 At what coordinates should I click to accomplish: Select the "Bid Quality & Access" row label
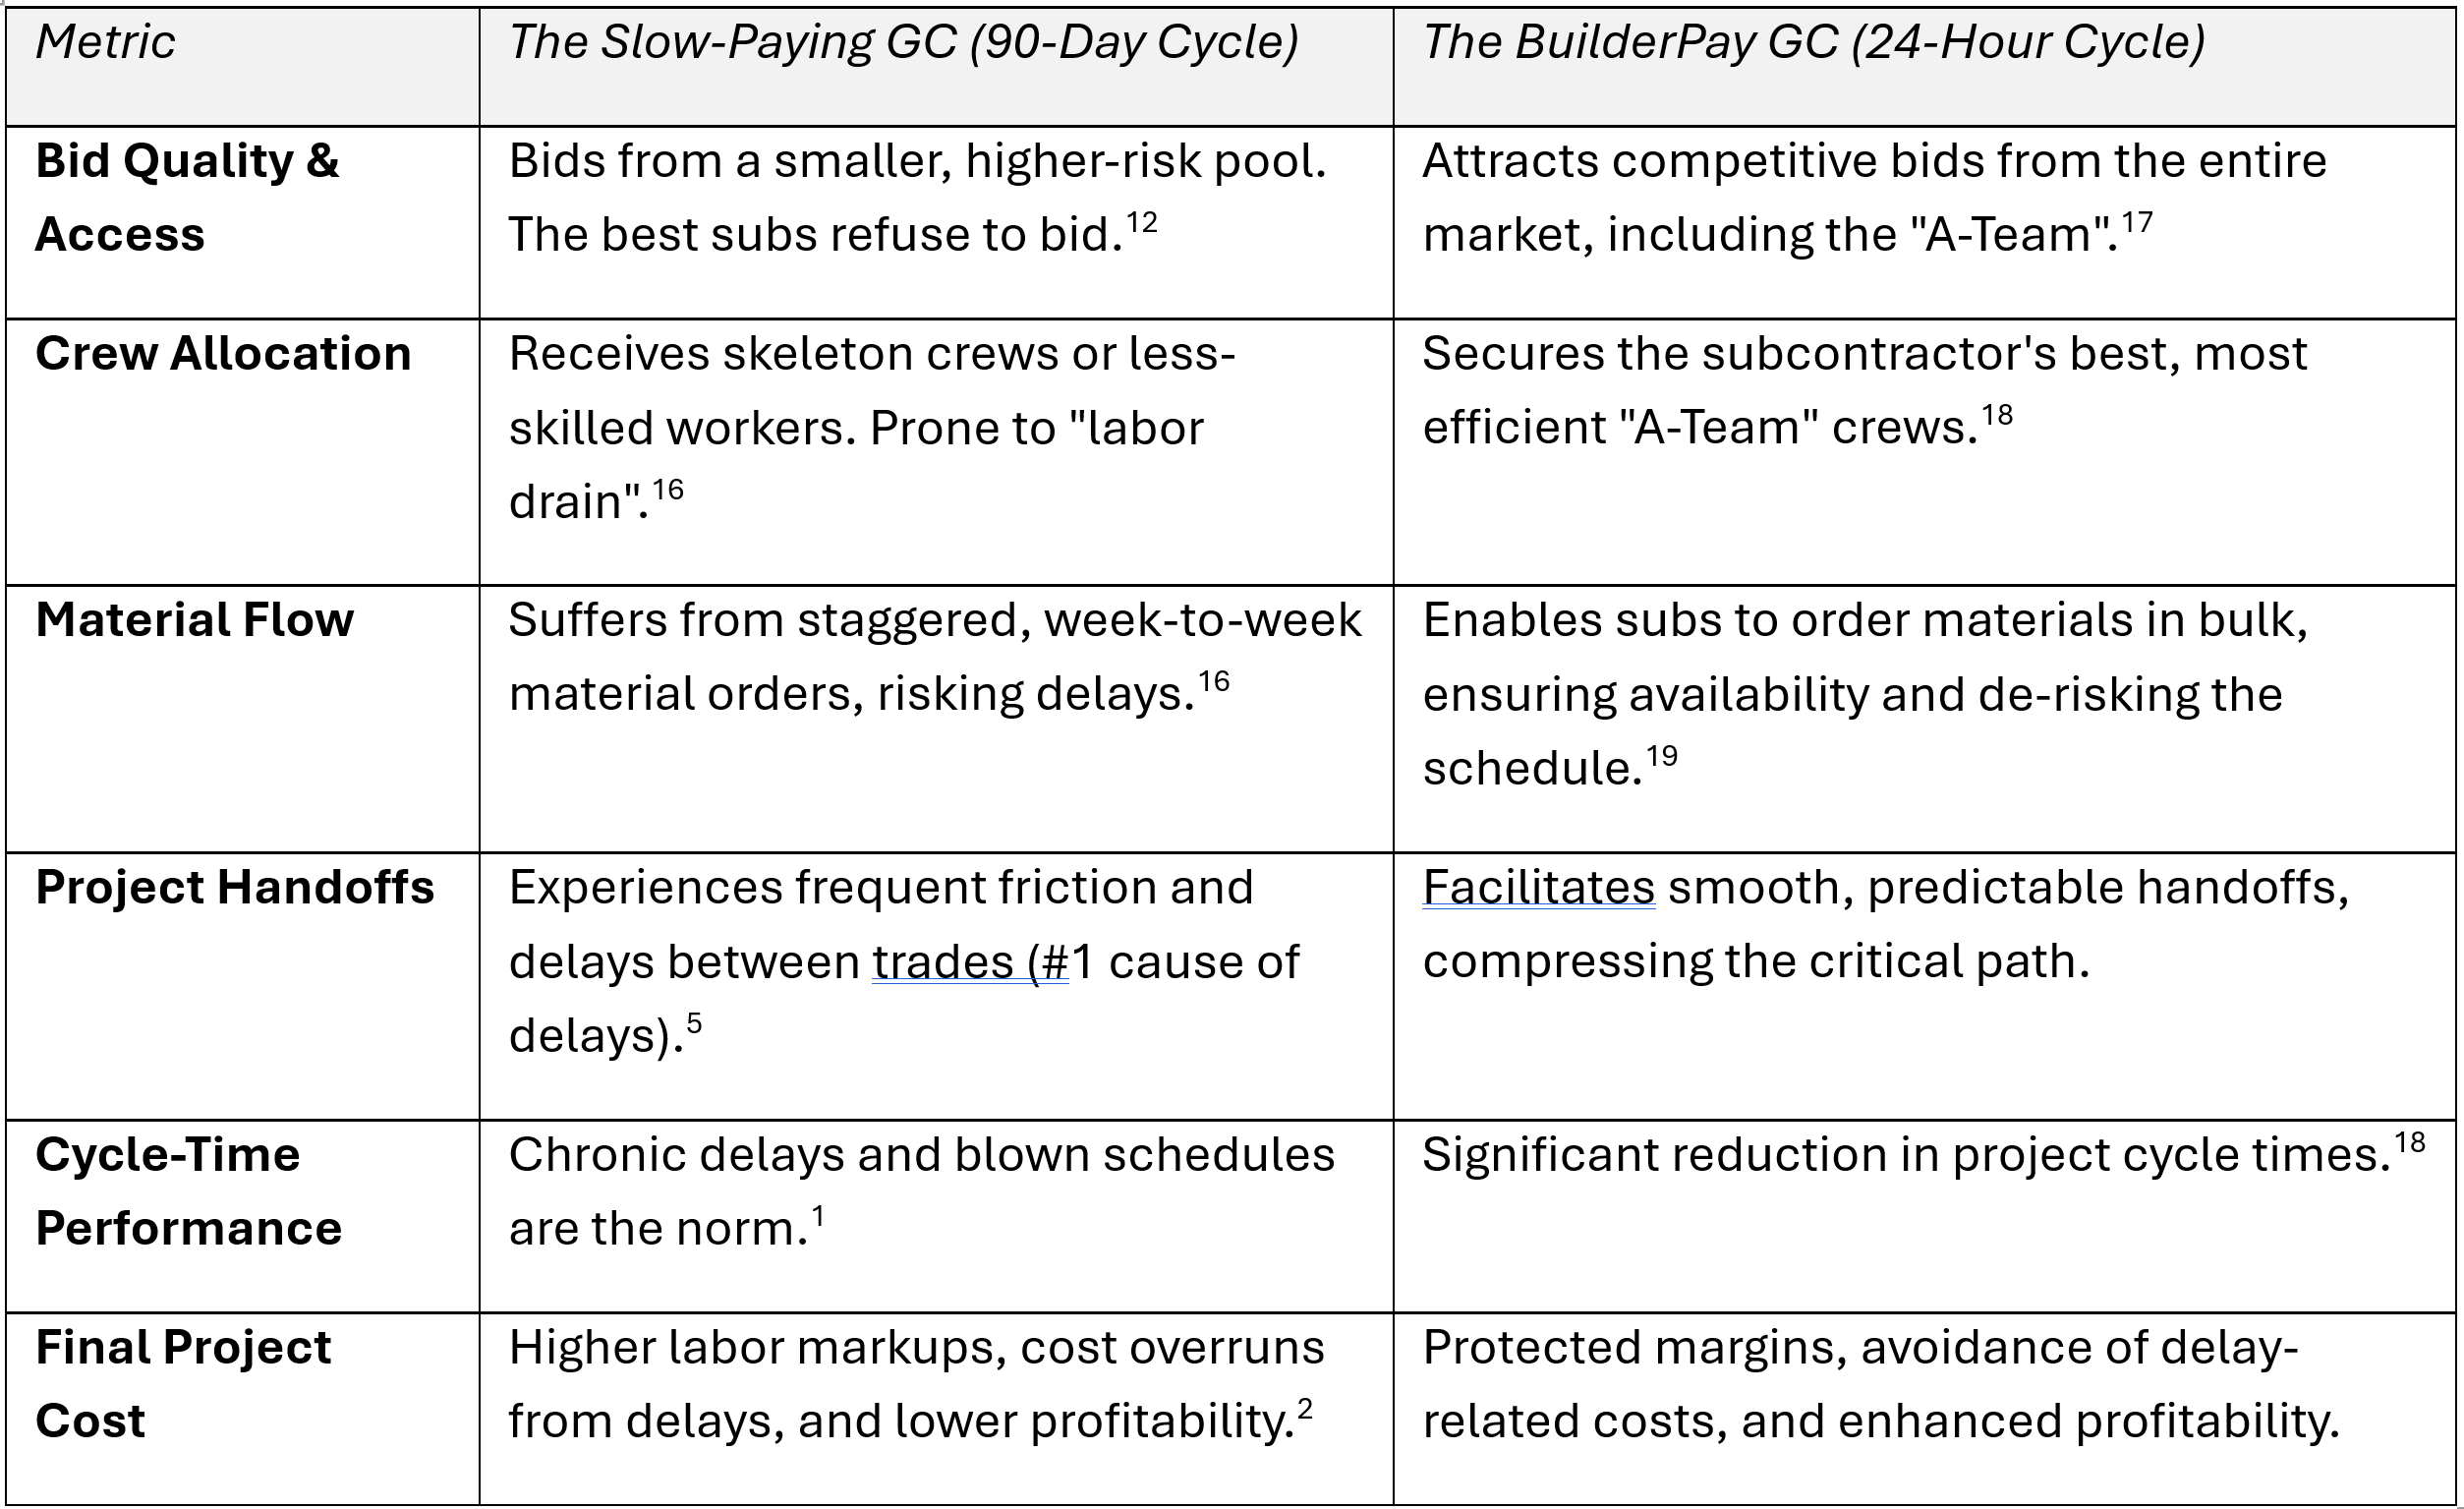[x=187, y=197]
